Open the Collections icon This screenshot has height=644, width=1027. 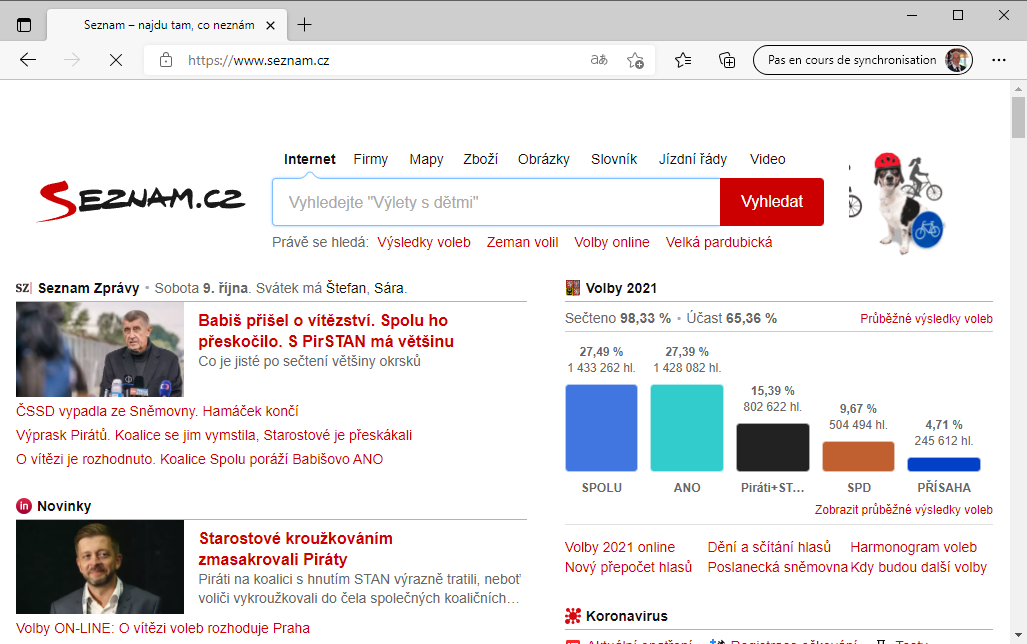727,60
